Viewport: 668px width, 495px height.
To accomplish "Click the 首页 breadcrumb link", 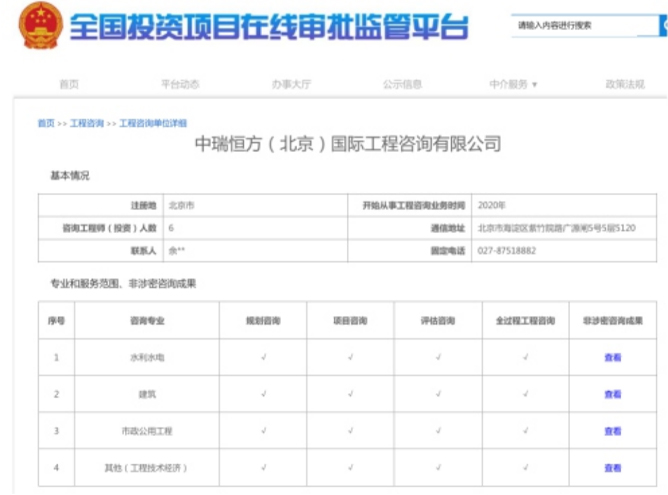I will [46, 123].
